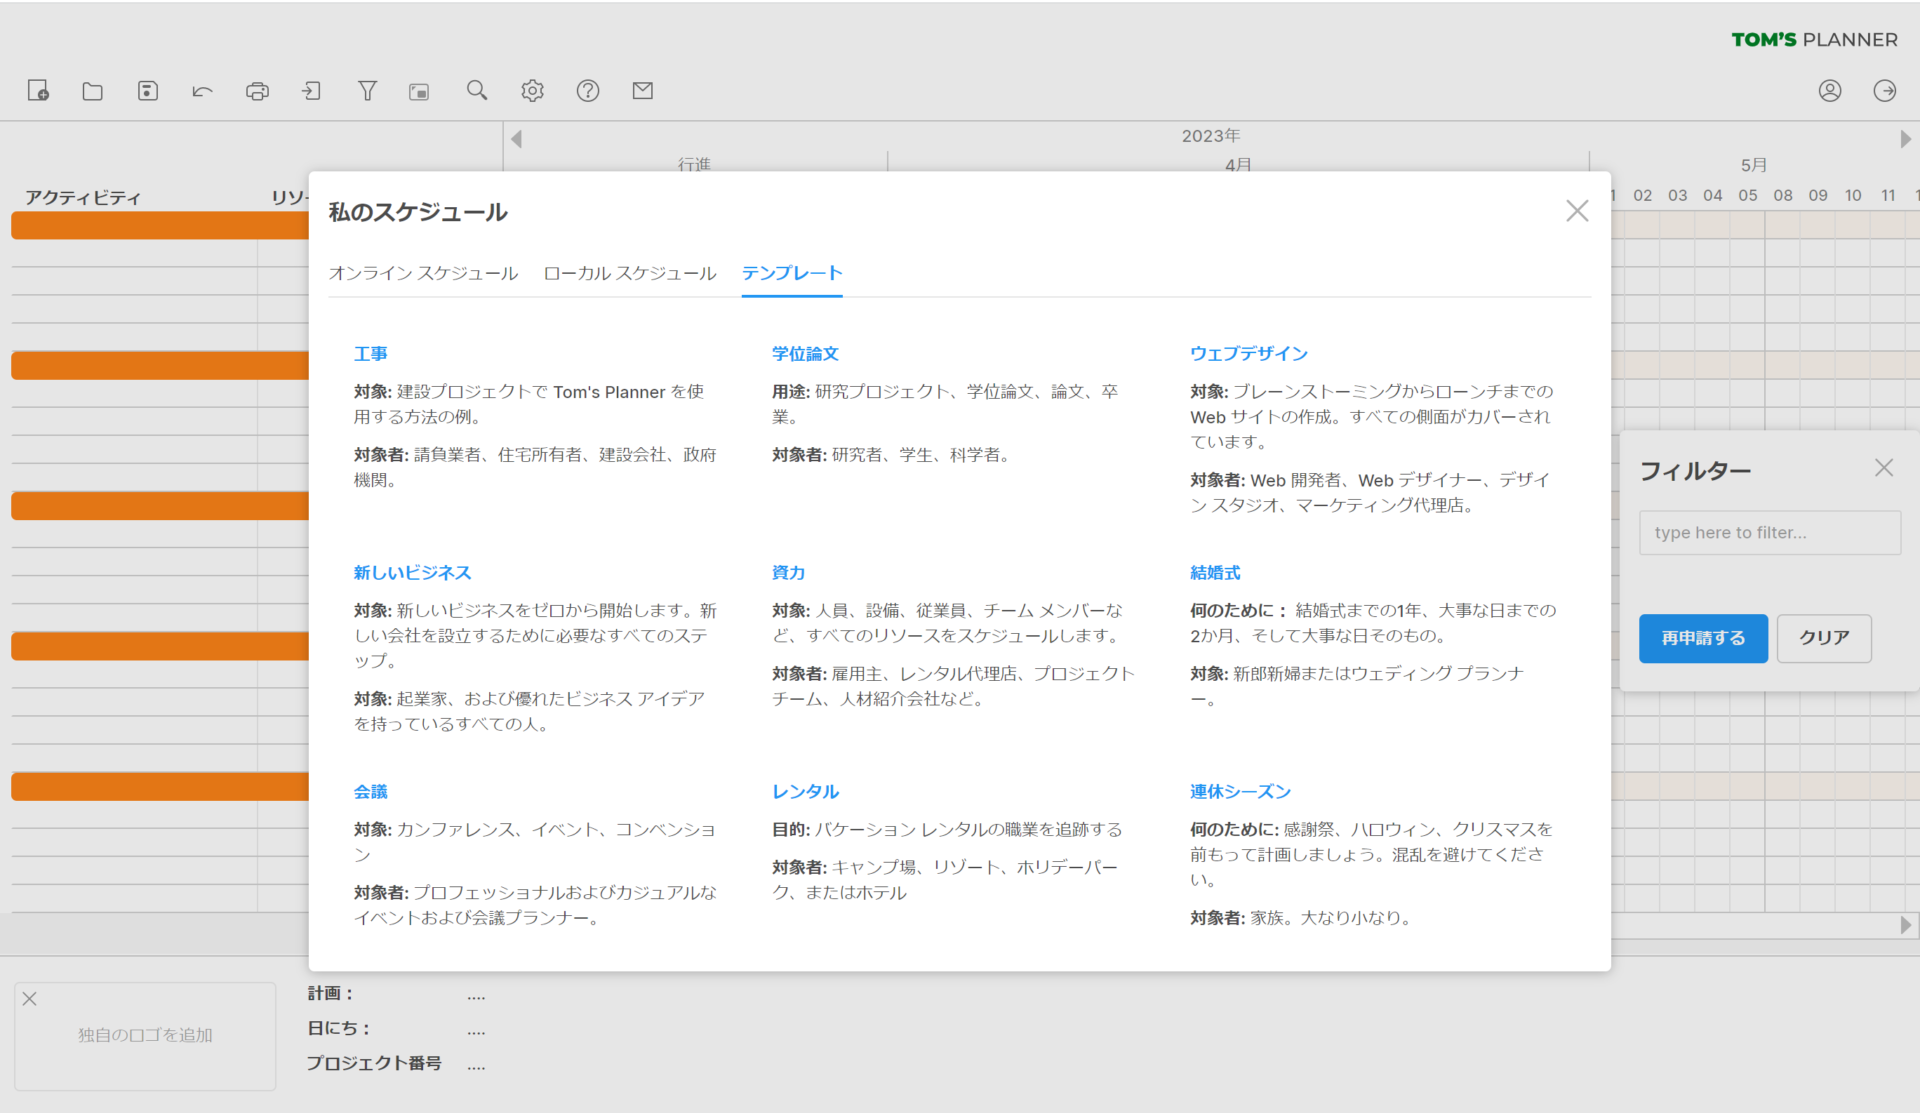Click the save disk icon
The width and height of the screenshot is (1920, 1113).
point(148,91)
